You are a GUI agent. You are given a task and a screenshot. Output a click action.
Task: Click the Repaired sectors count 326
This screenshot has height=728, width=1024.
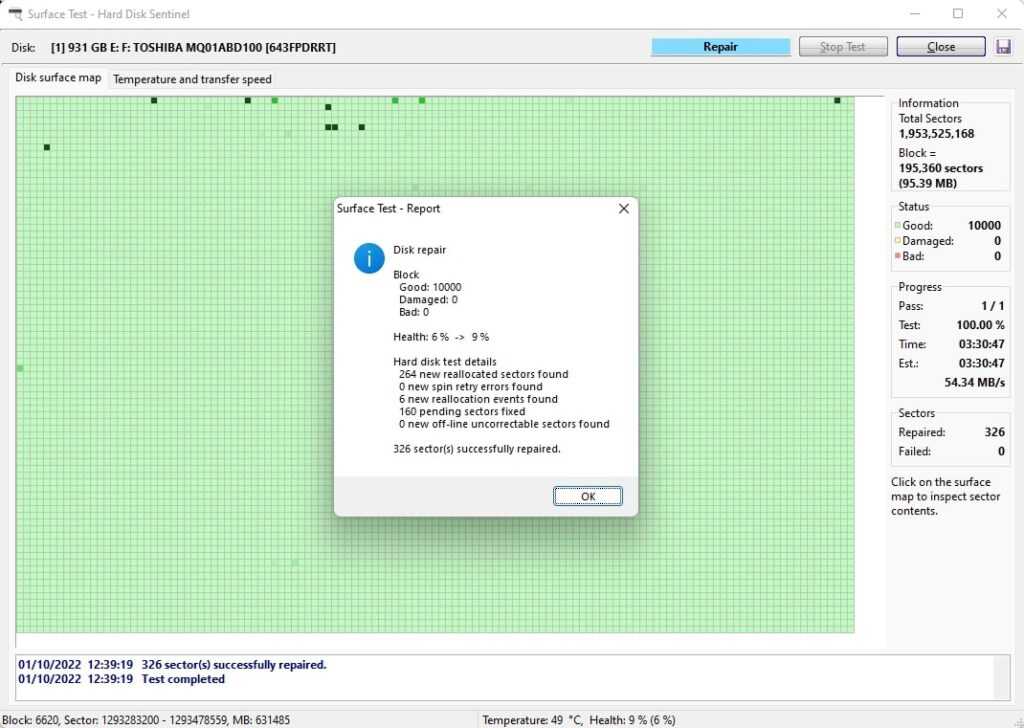pyautogui.click(x=995, y=432)
